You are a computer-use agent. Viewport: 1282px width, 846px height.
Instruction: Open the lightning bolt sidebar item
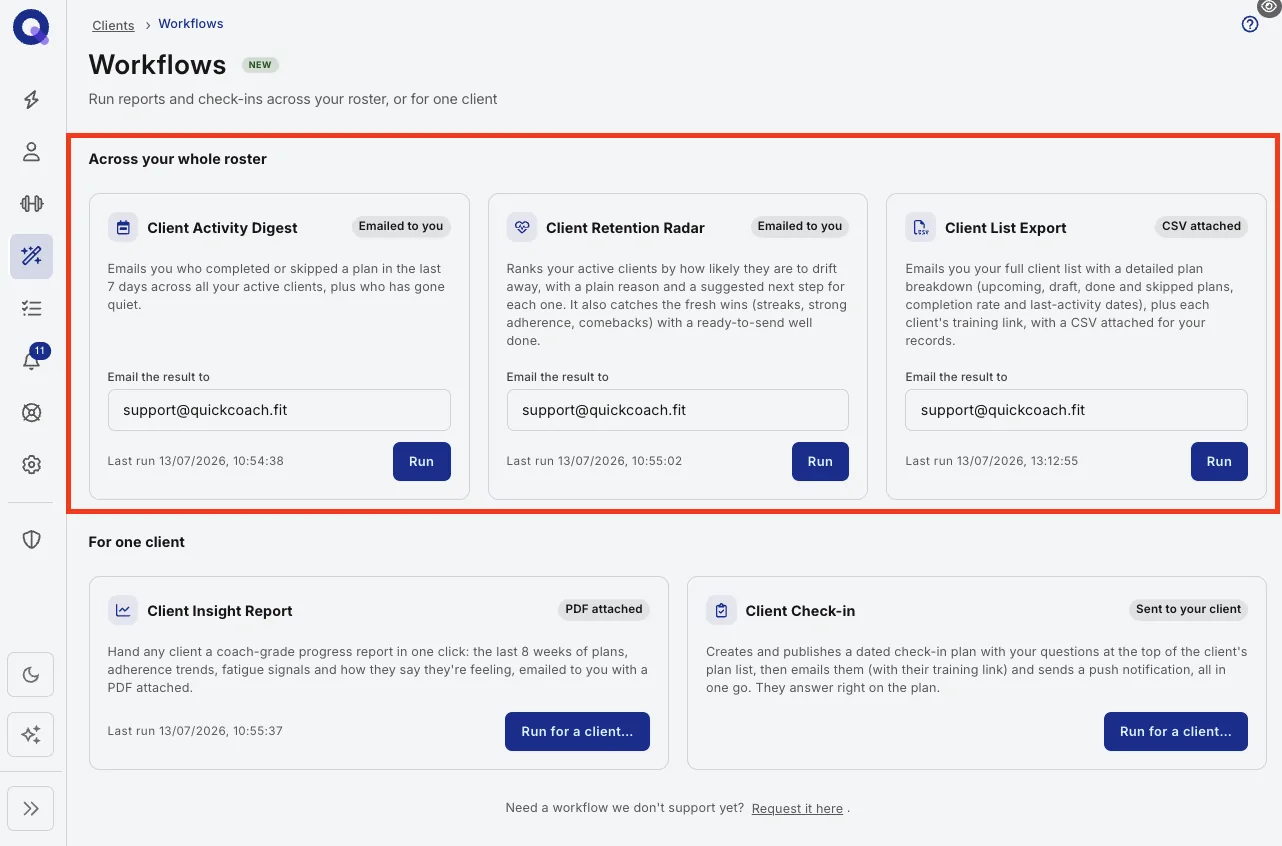(x=31, y=99)
